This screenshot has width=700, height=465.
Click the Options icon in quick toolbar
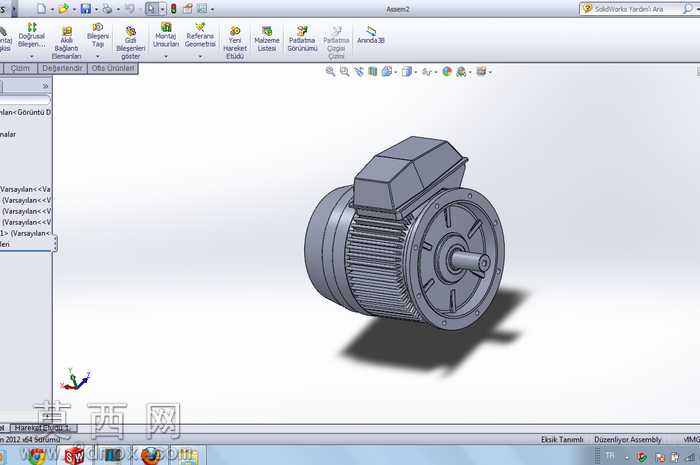click(x=202, y=8)
